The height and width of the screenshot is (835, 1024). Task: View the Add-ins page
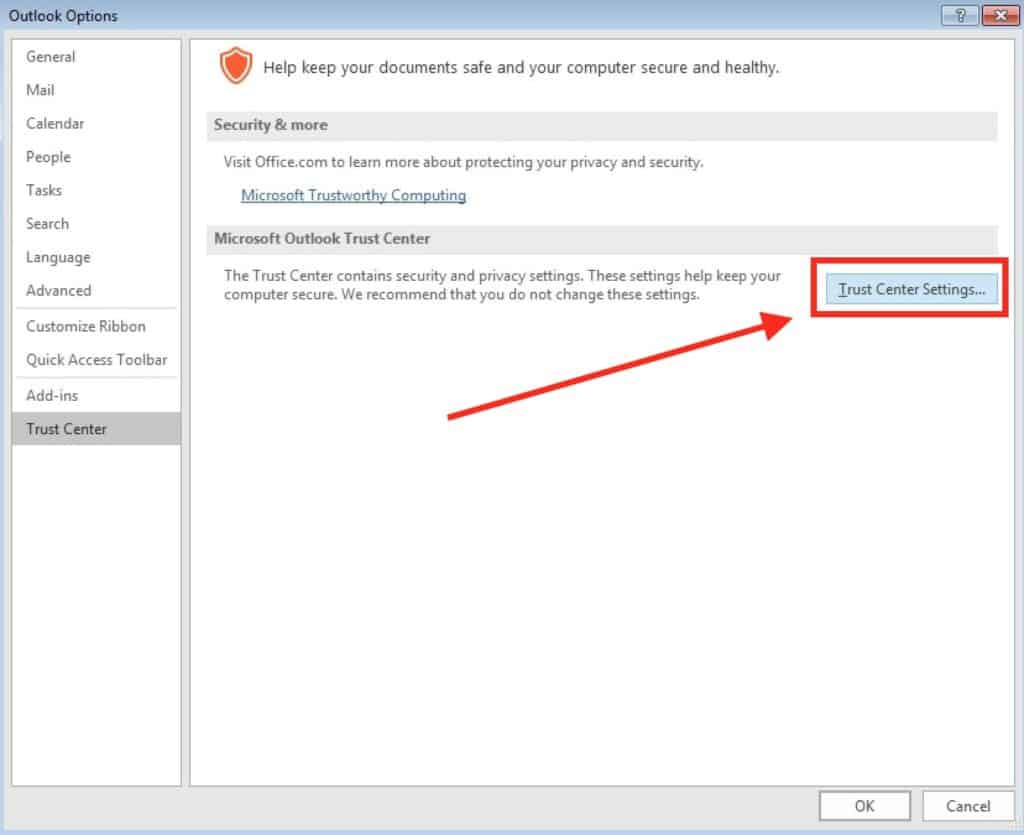[51, 395]
